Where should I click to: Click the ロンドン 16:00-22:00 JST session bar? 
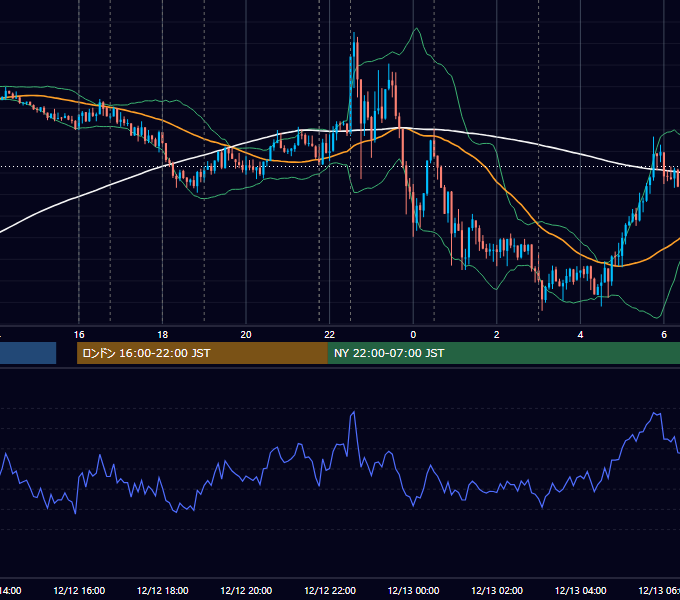coord(202,353)
